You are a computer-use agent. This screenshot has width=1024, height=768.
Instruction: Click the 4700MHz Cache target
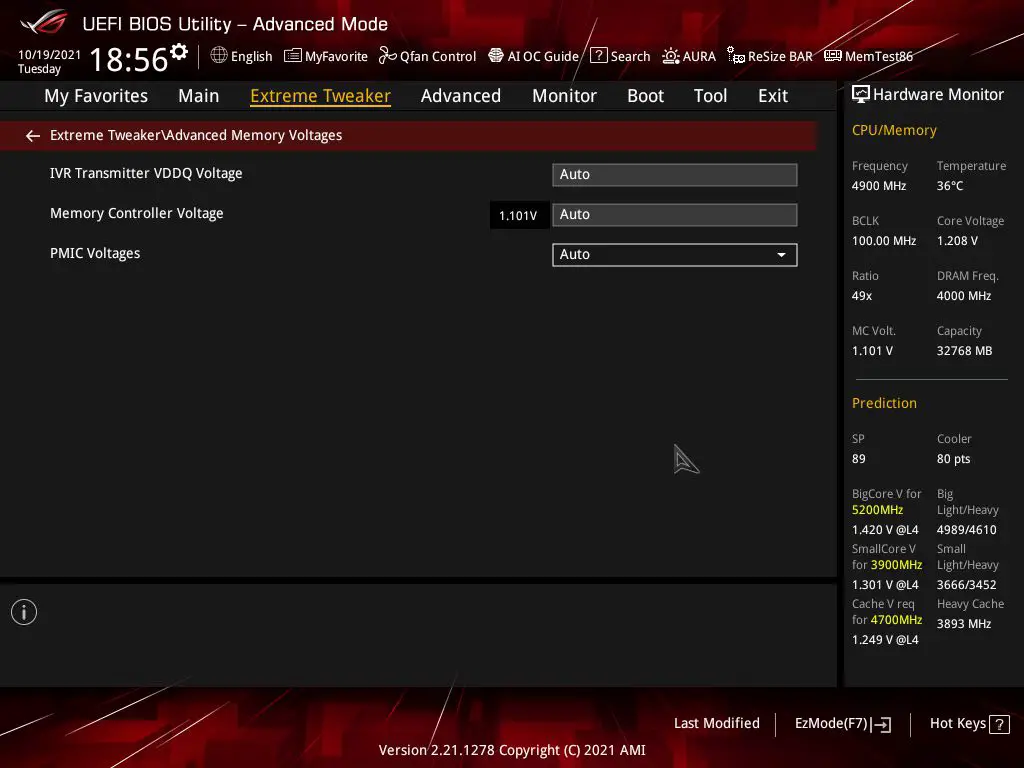[x=897, y=619]
